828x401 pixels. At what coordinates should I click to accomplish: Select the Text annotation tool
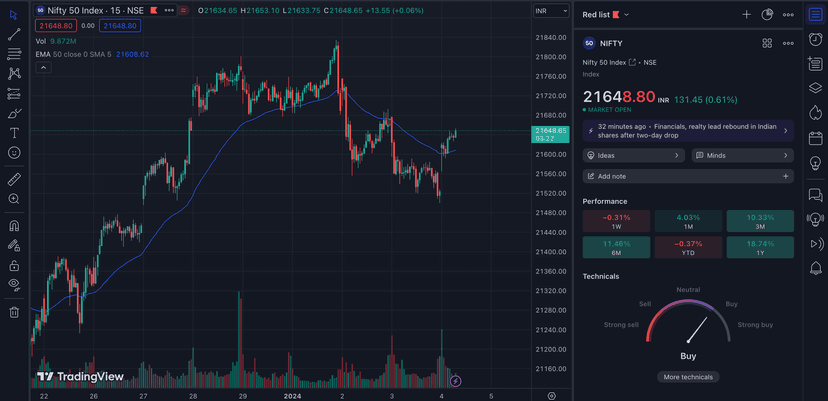click(14, 132)
